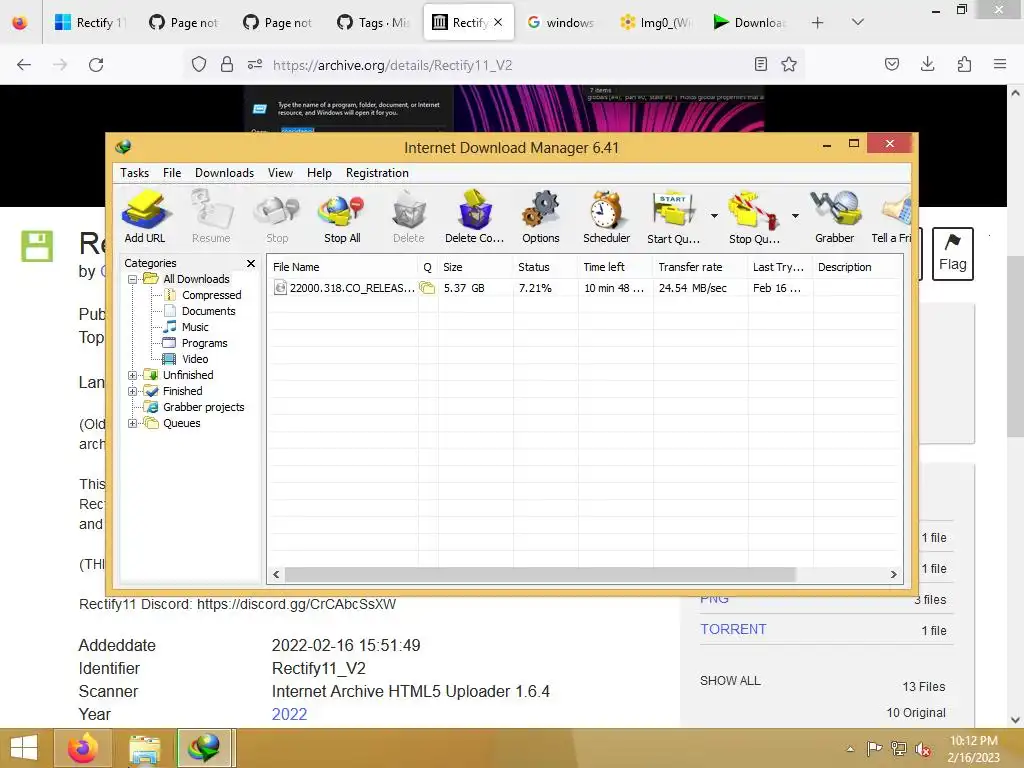This screenshot has width=1024, height=768.
Task: Click the Flag button on archive page
Action: (952, 254)
